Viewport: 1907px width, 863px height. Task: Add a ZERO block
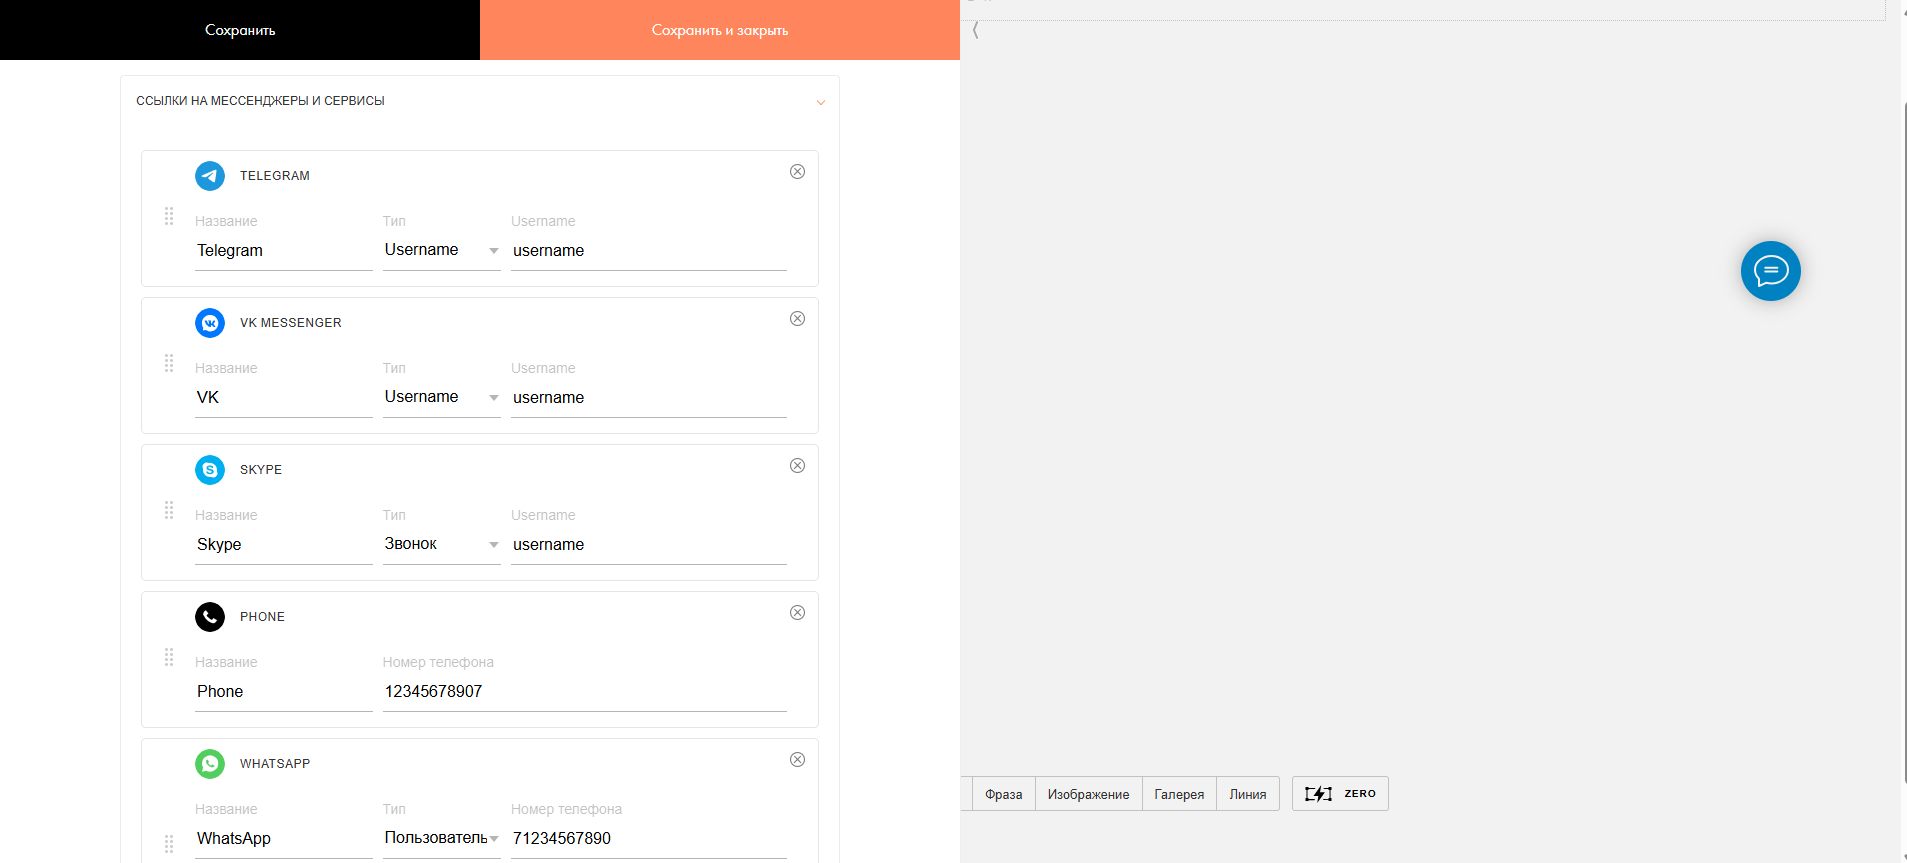pos(1340,794)
